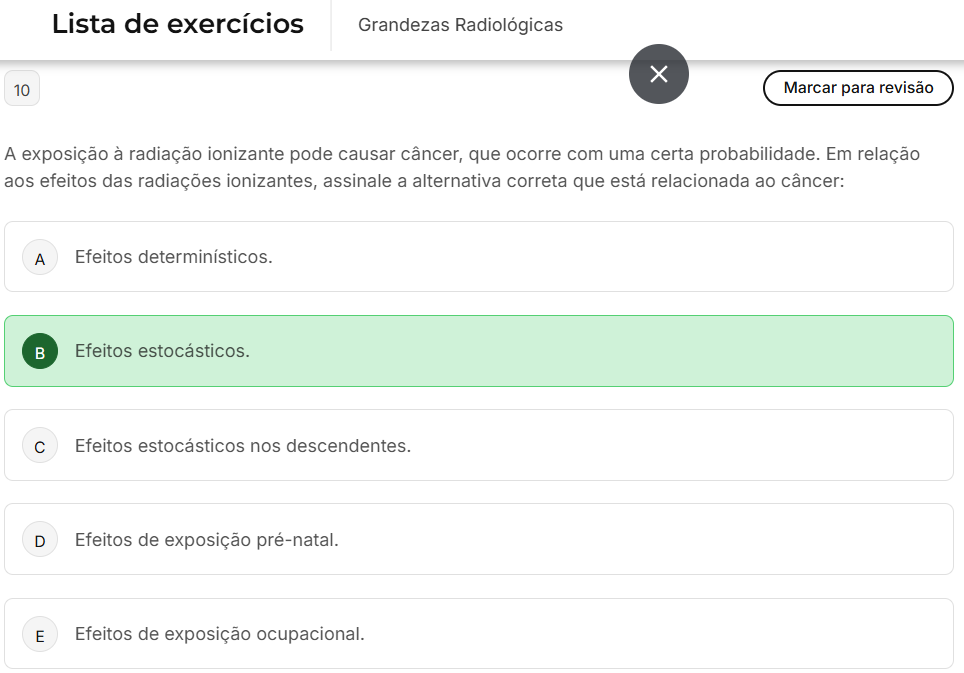Click the question statement's second line
This screenshot has width=964, height=673.
tap(424, 182)
